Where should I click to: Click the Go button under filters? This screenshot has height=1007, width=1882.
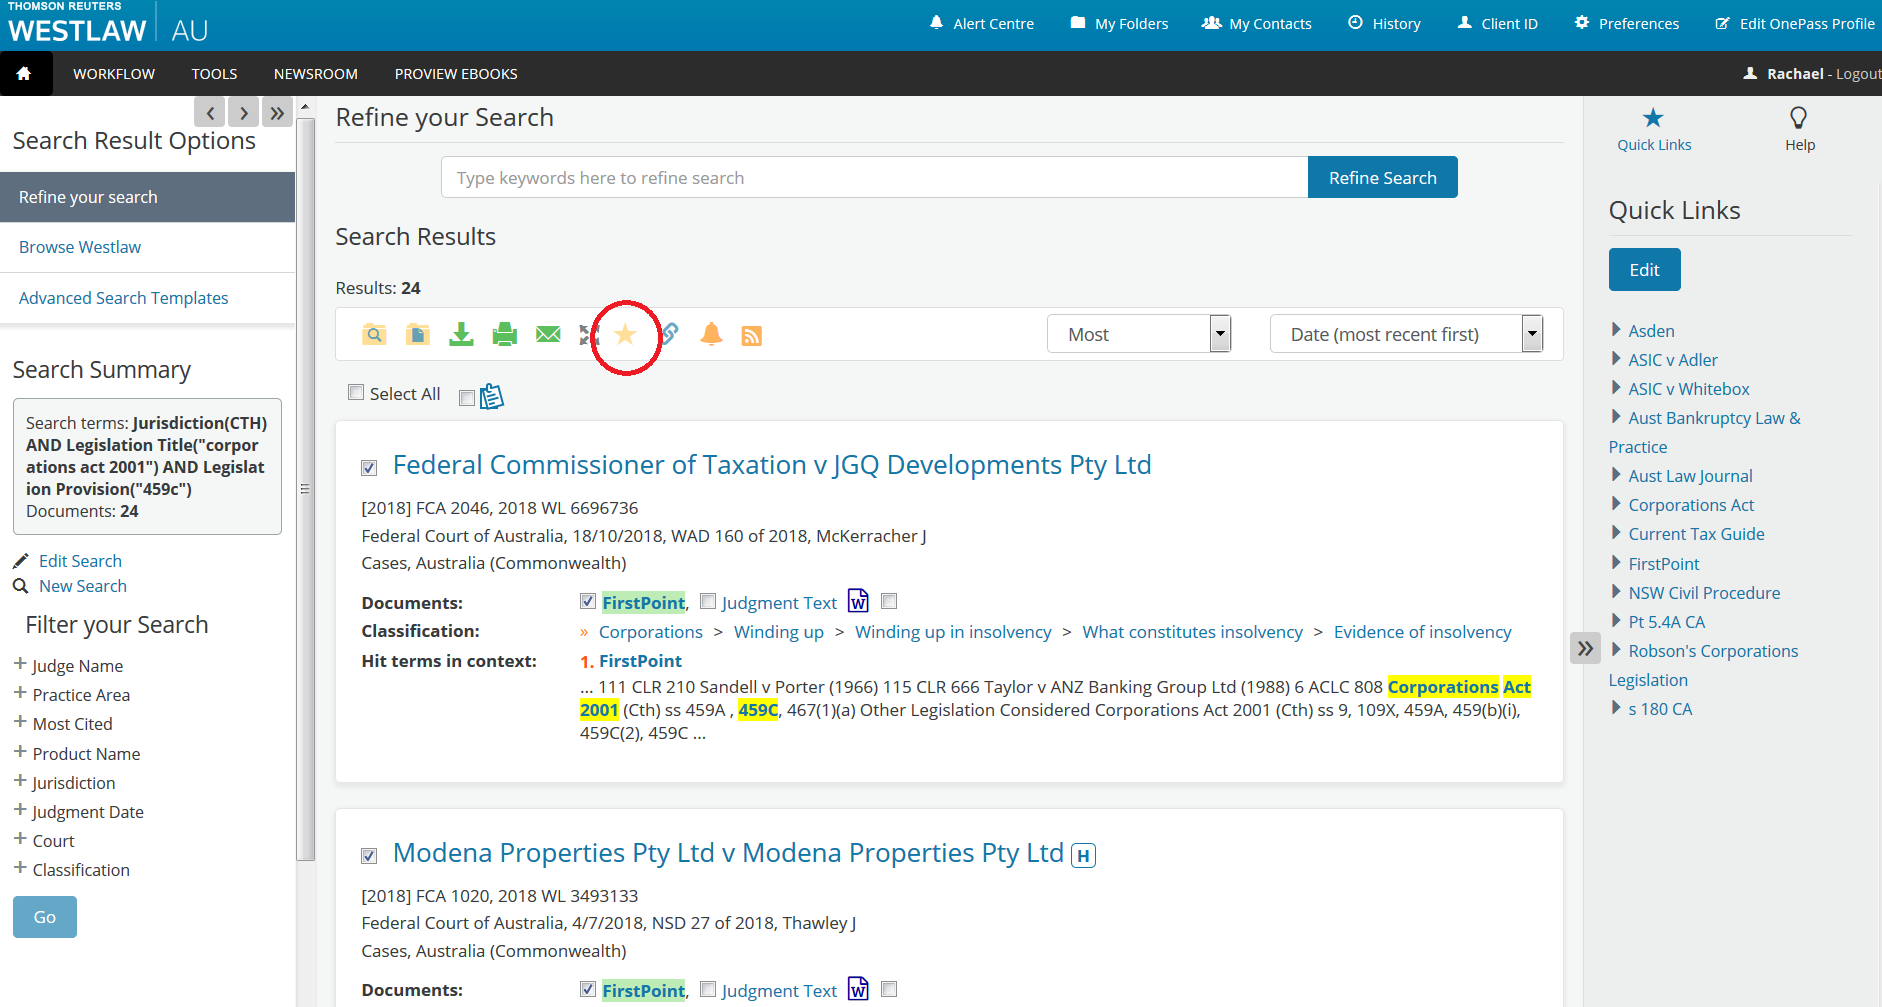pyautogui.click(x=45, y=917)
